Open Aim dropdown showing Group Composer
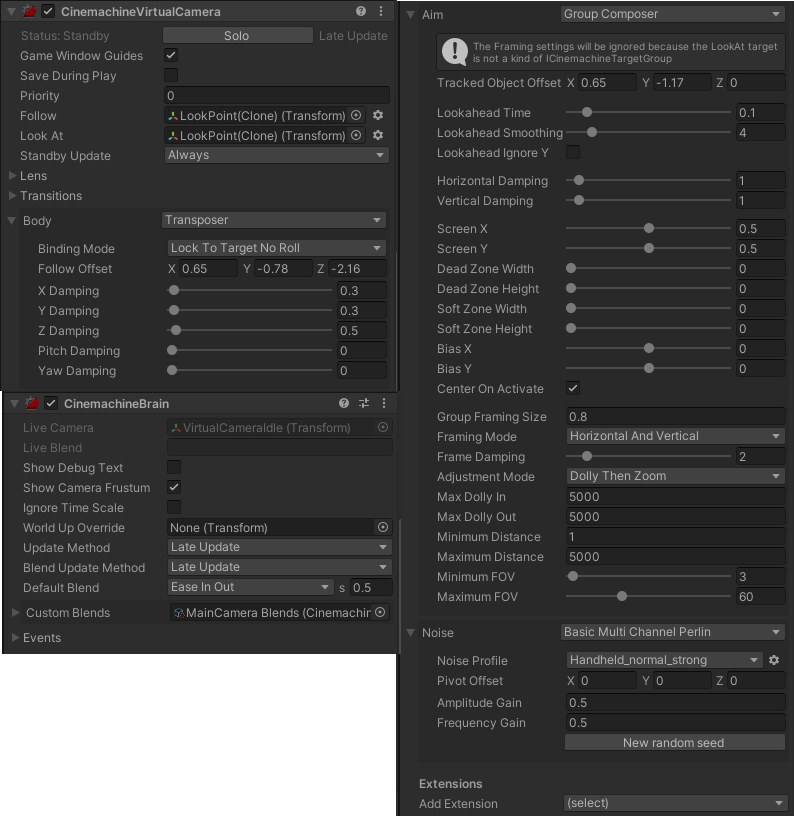The image size is (794, 816). (673, 14)
